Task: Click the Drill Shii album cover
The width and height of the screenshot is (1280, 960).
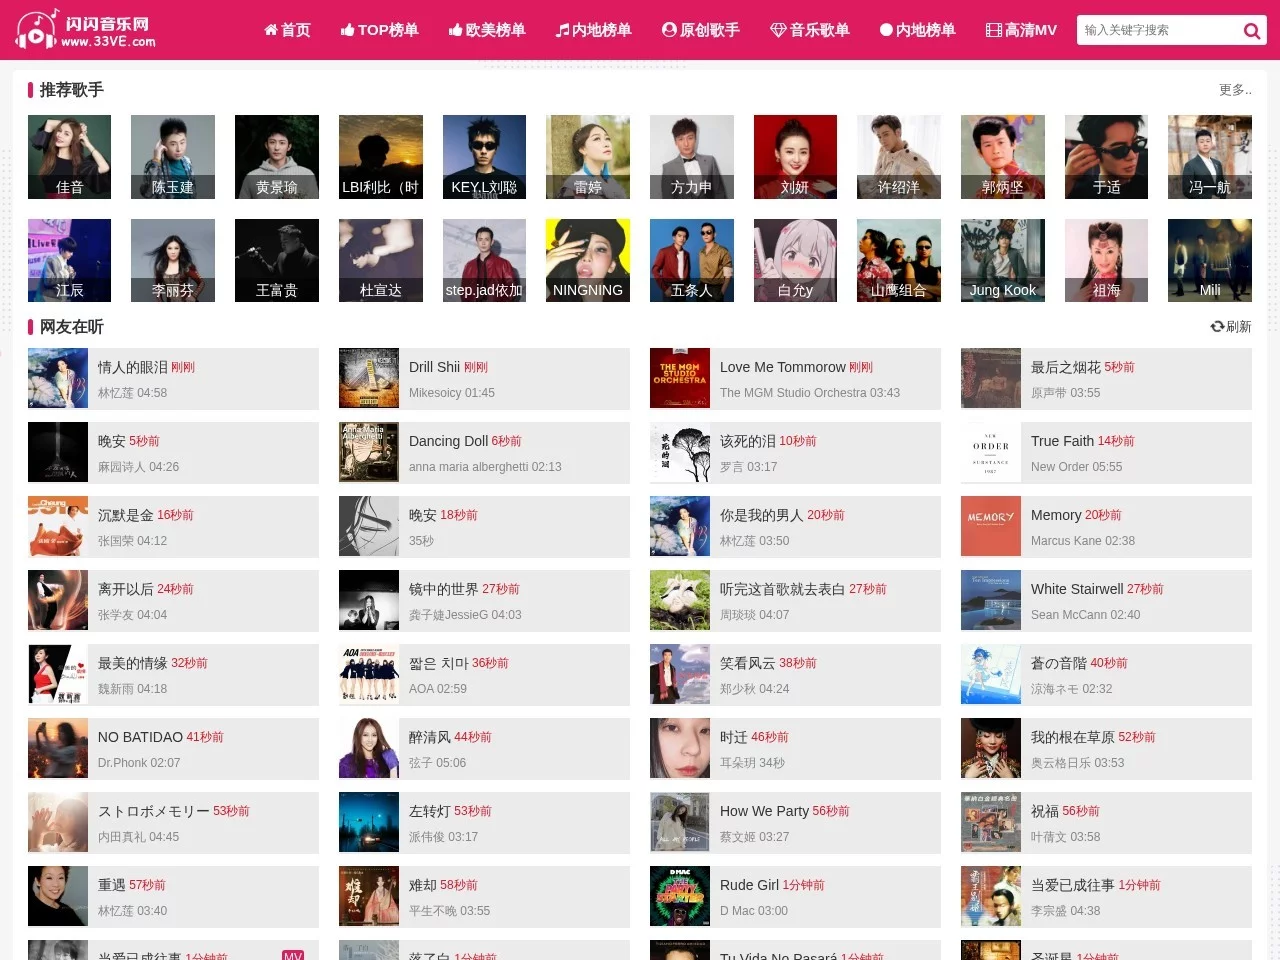Action: click(369, 378)
